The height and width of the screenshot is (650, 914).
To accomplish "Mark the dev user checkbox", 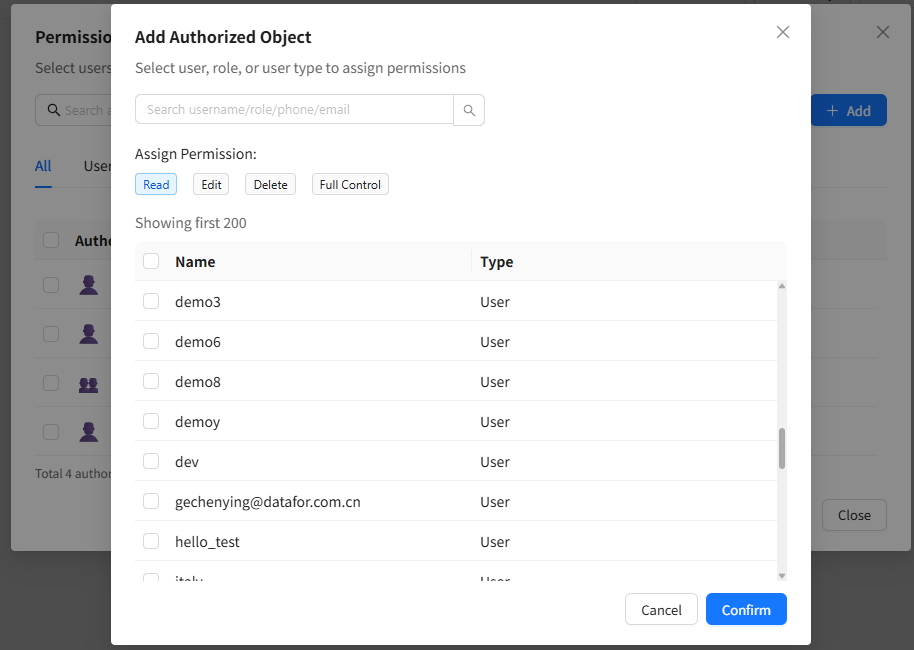I will (x=151, y=461).
